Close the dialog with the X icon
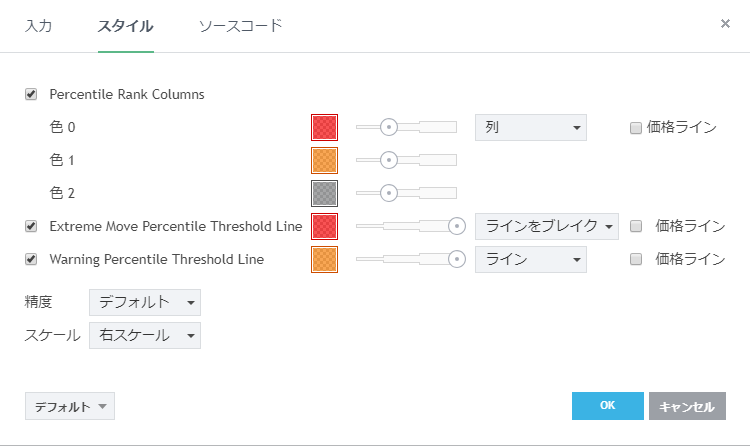Viewport: 750px width, 446px height. tap(725, 24)
